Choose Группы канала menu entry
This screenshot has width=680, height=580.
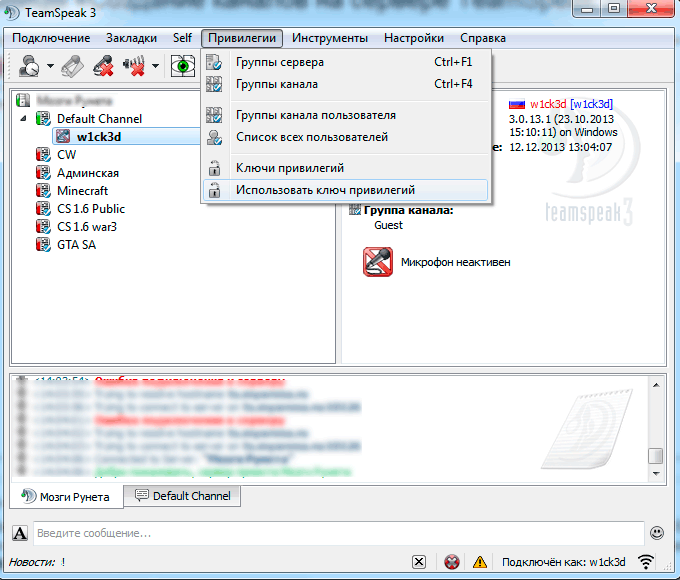tap(345, 84)
